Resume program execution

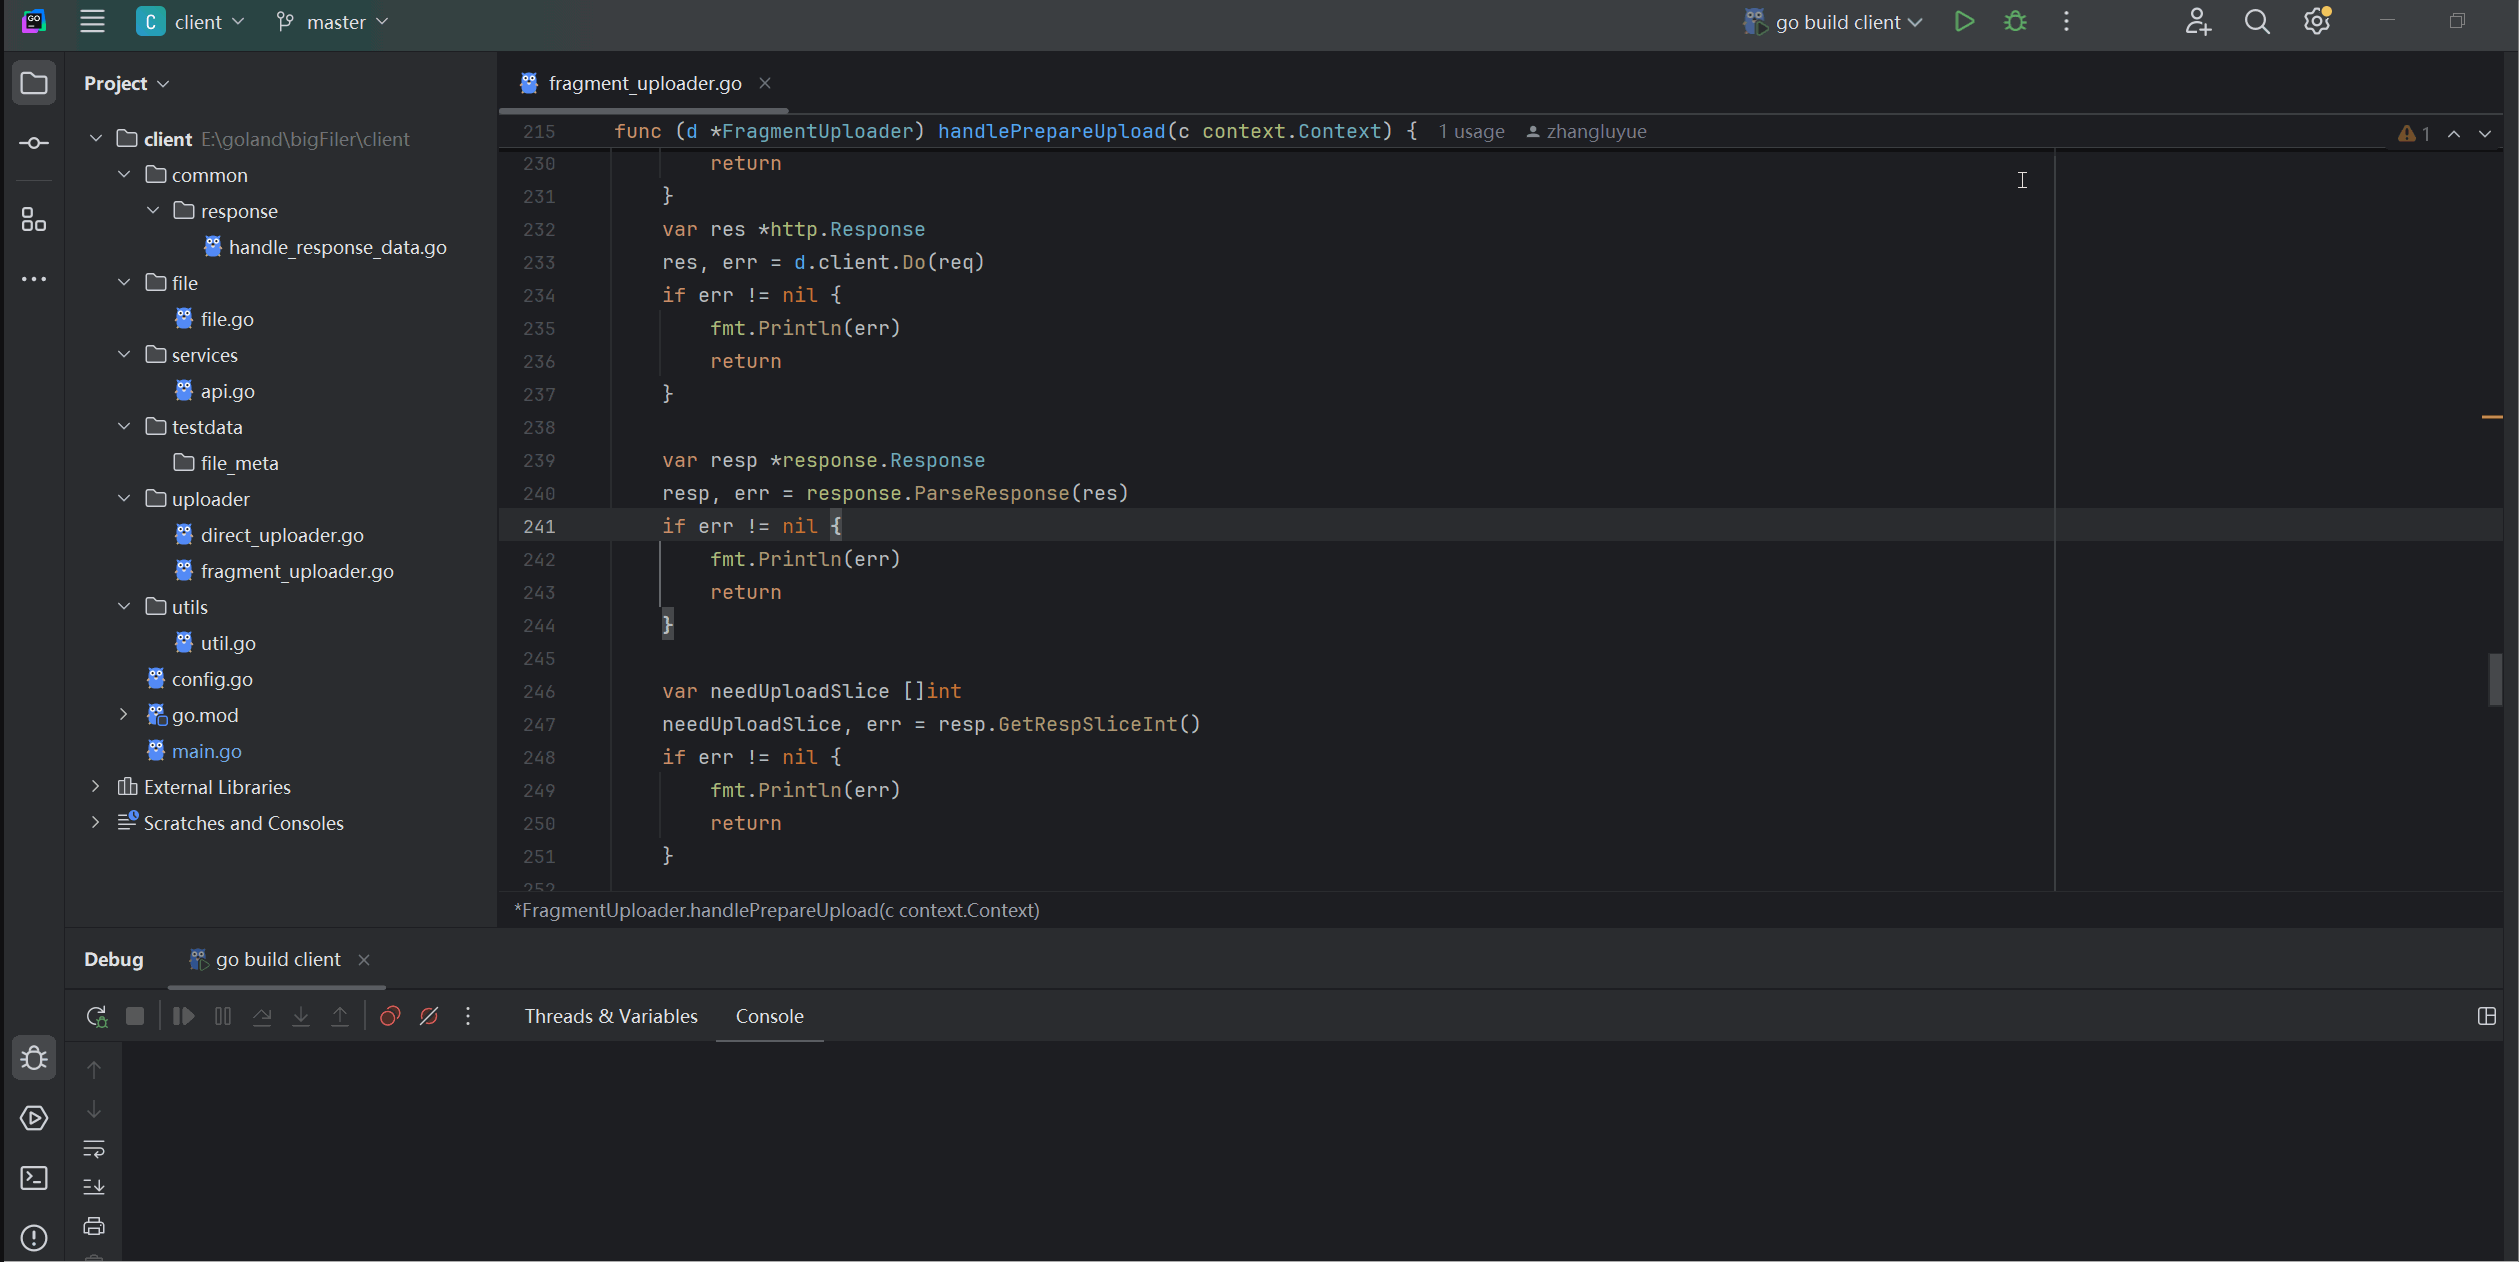pyautogui.click(x=183, y=1016)
